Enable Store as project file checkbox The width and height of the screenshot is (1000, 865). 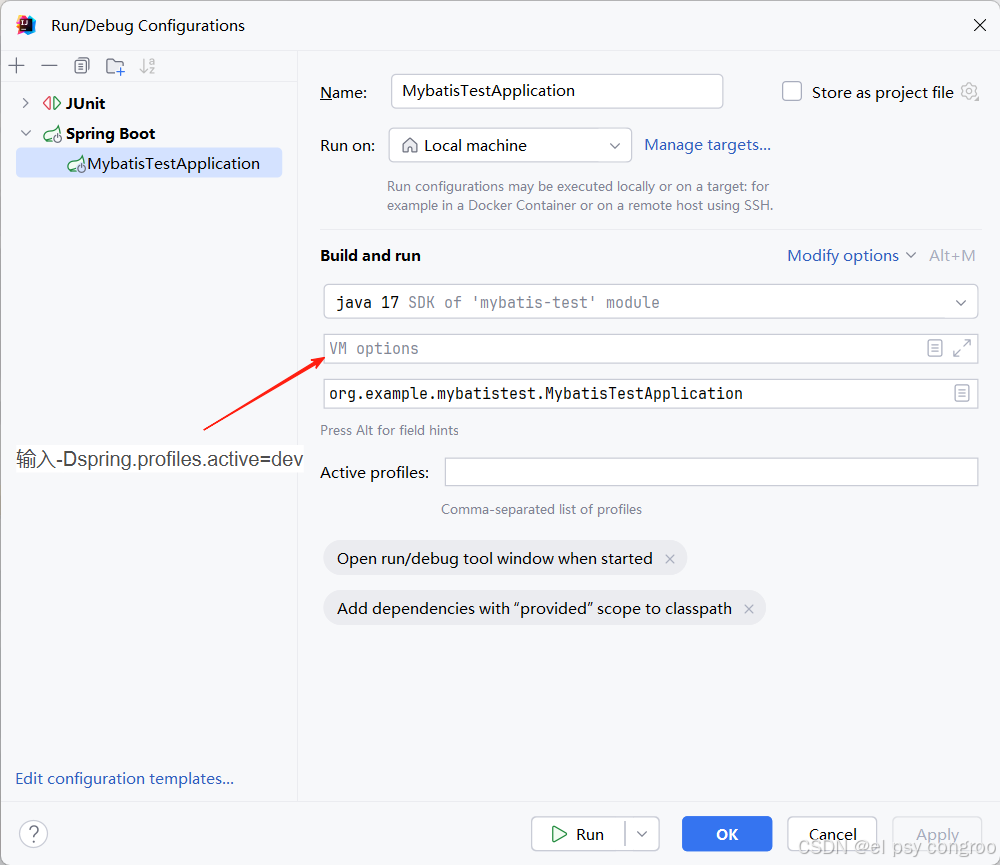(792, 92)
